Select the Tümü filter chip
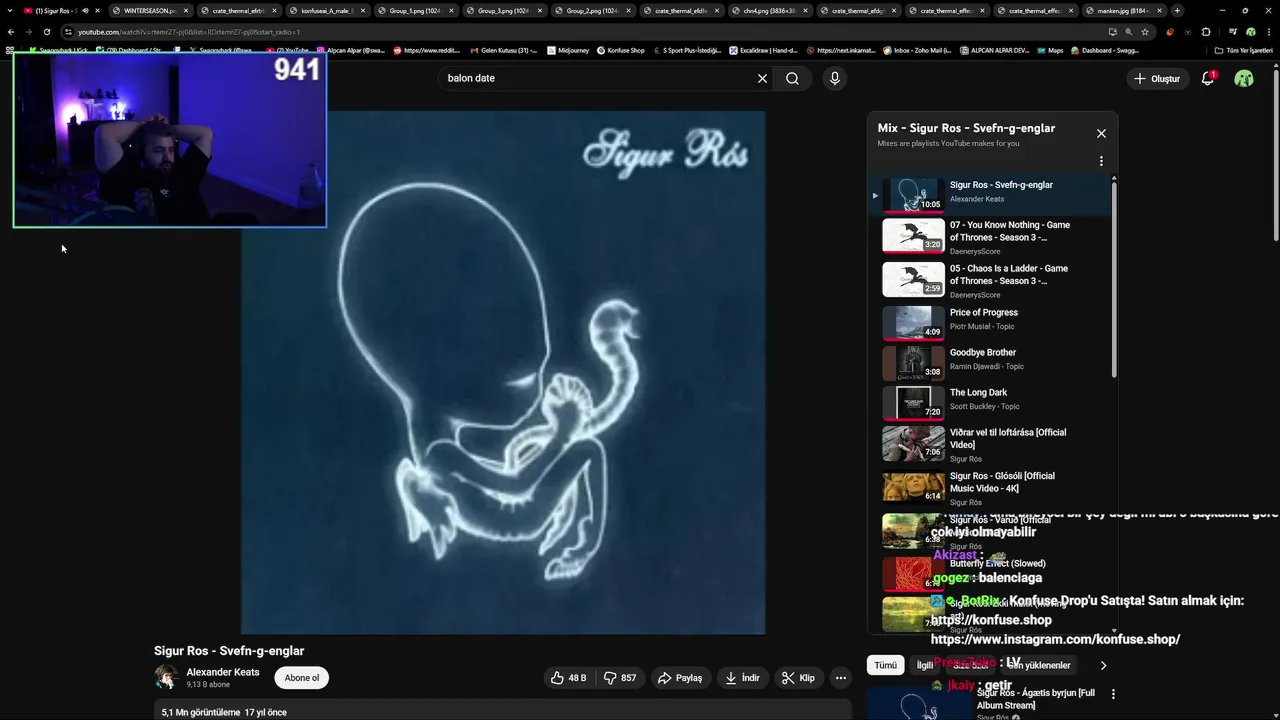This screenshot has width=1280, height=720. [886, 665]
